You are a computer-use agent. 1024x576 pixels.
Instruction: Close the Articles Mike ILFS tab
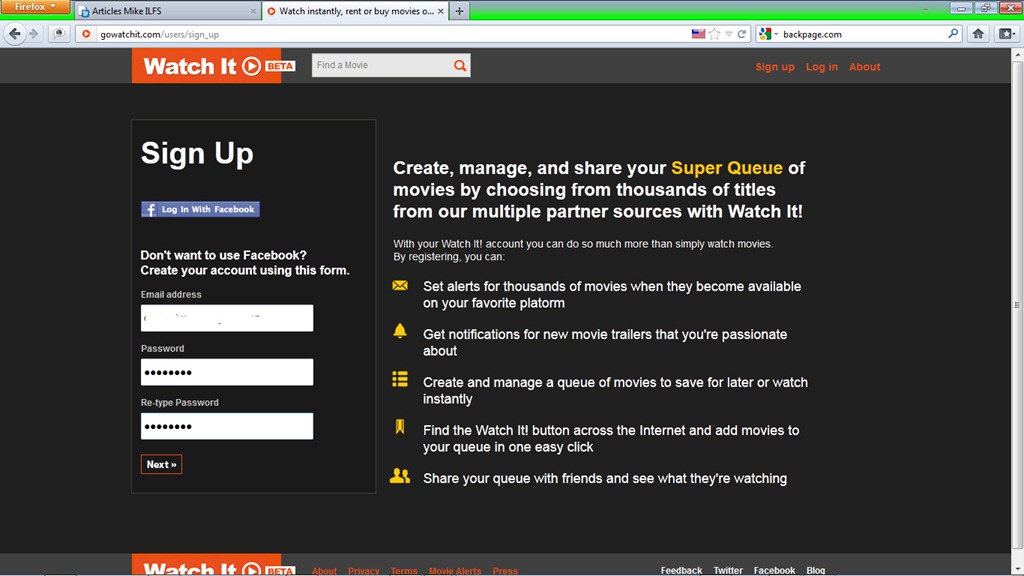(253, 11)
